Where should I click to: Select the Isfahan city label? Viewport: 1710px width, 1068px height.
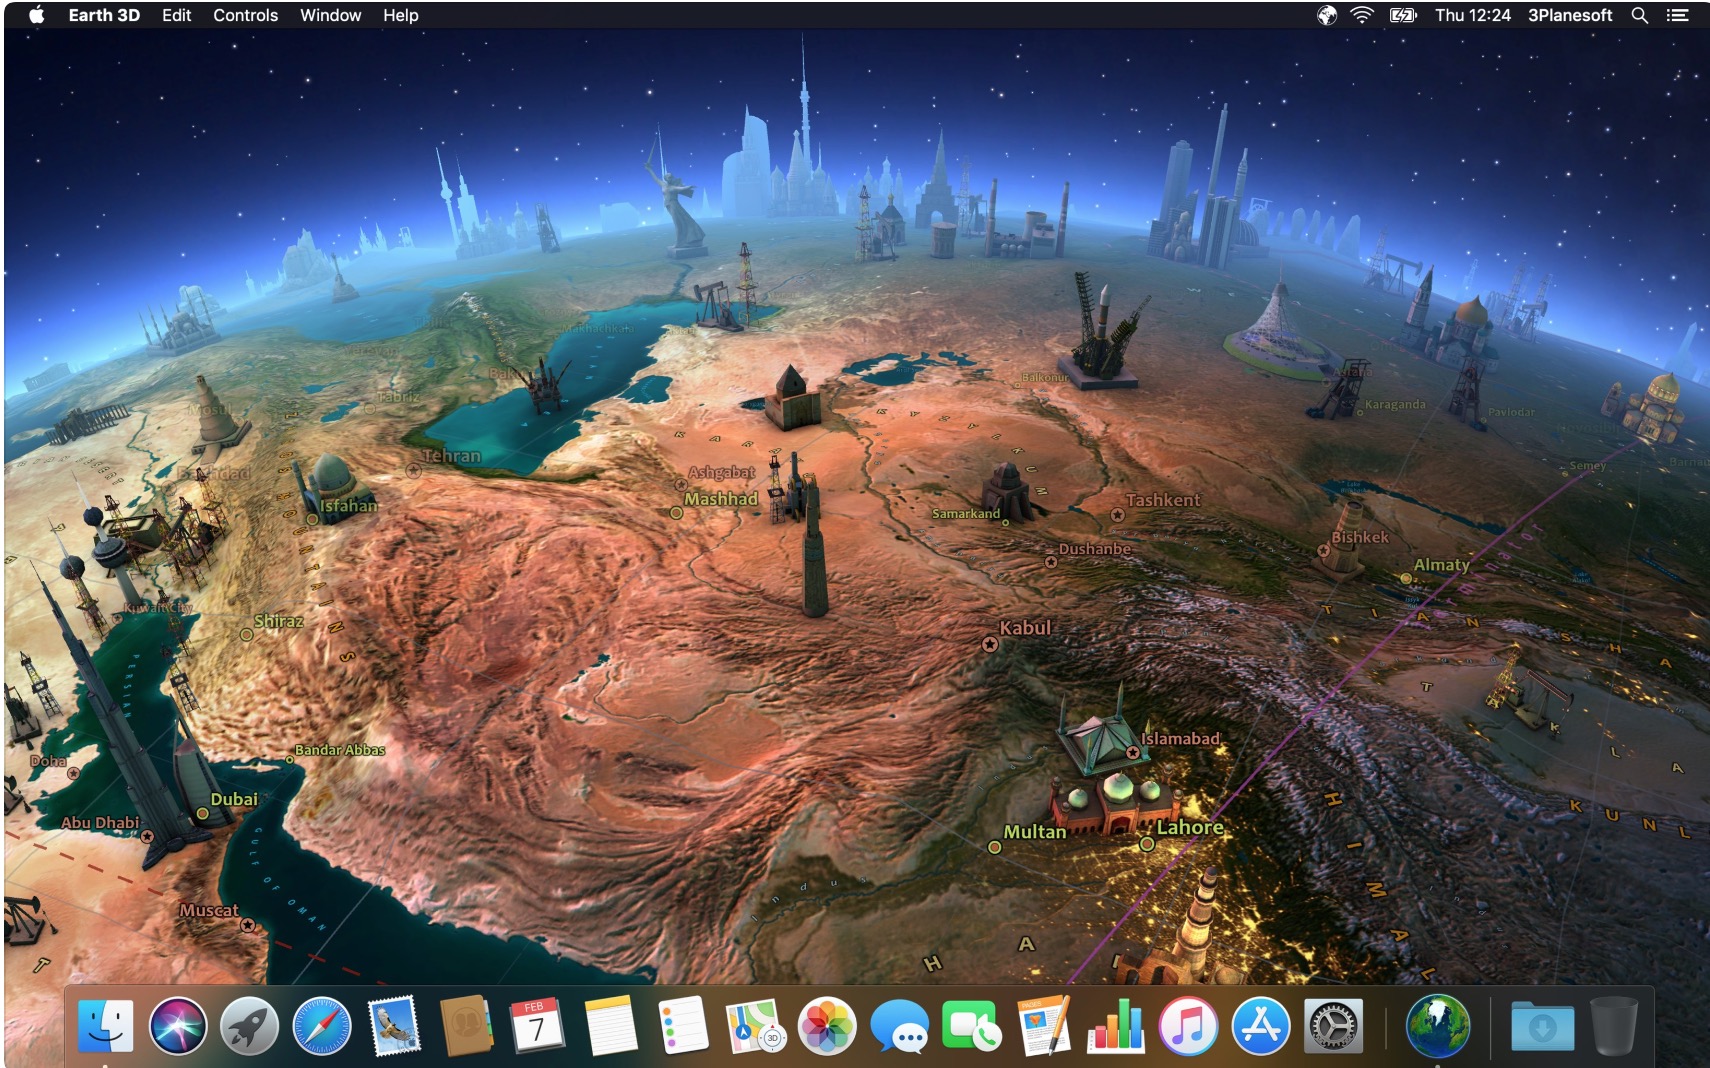349,506
